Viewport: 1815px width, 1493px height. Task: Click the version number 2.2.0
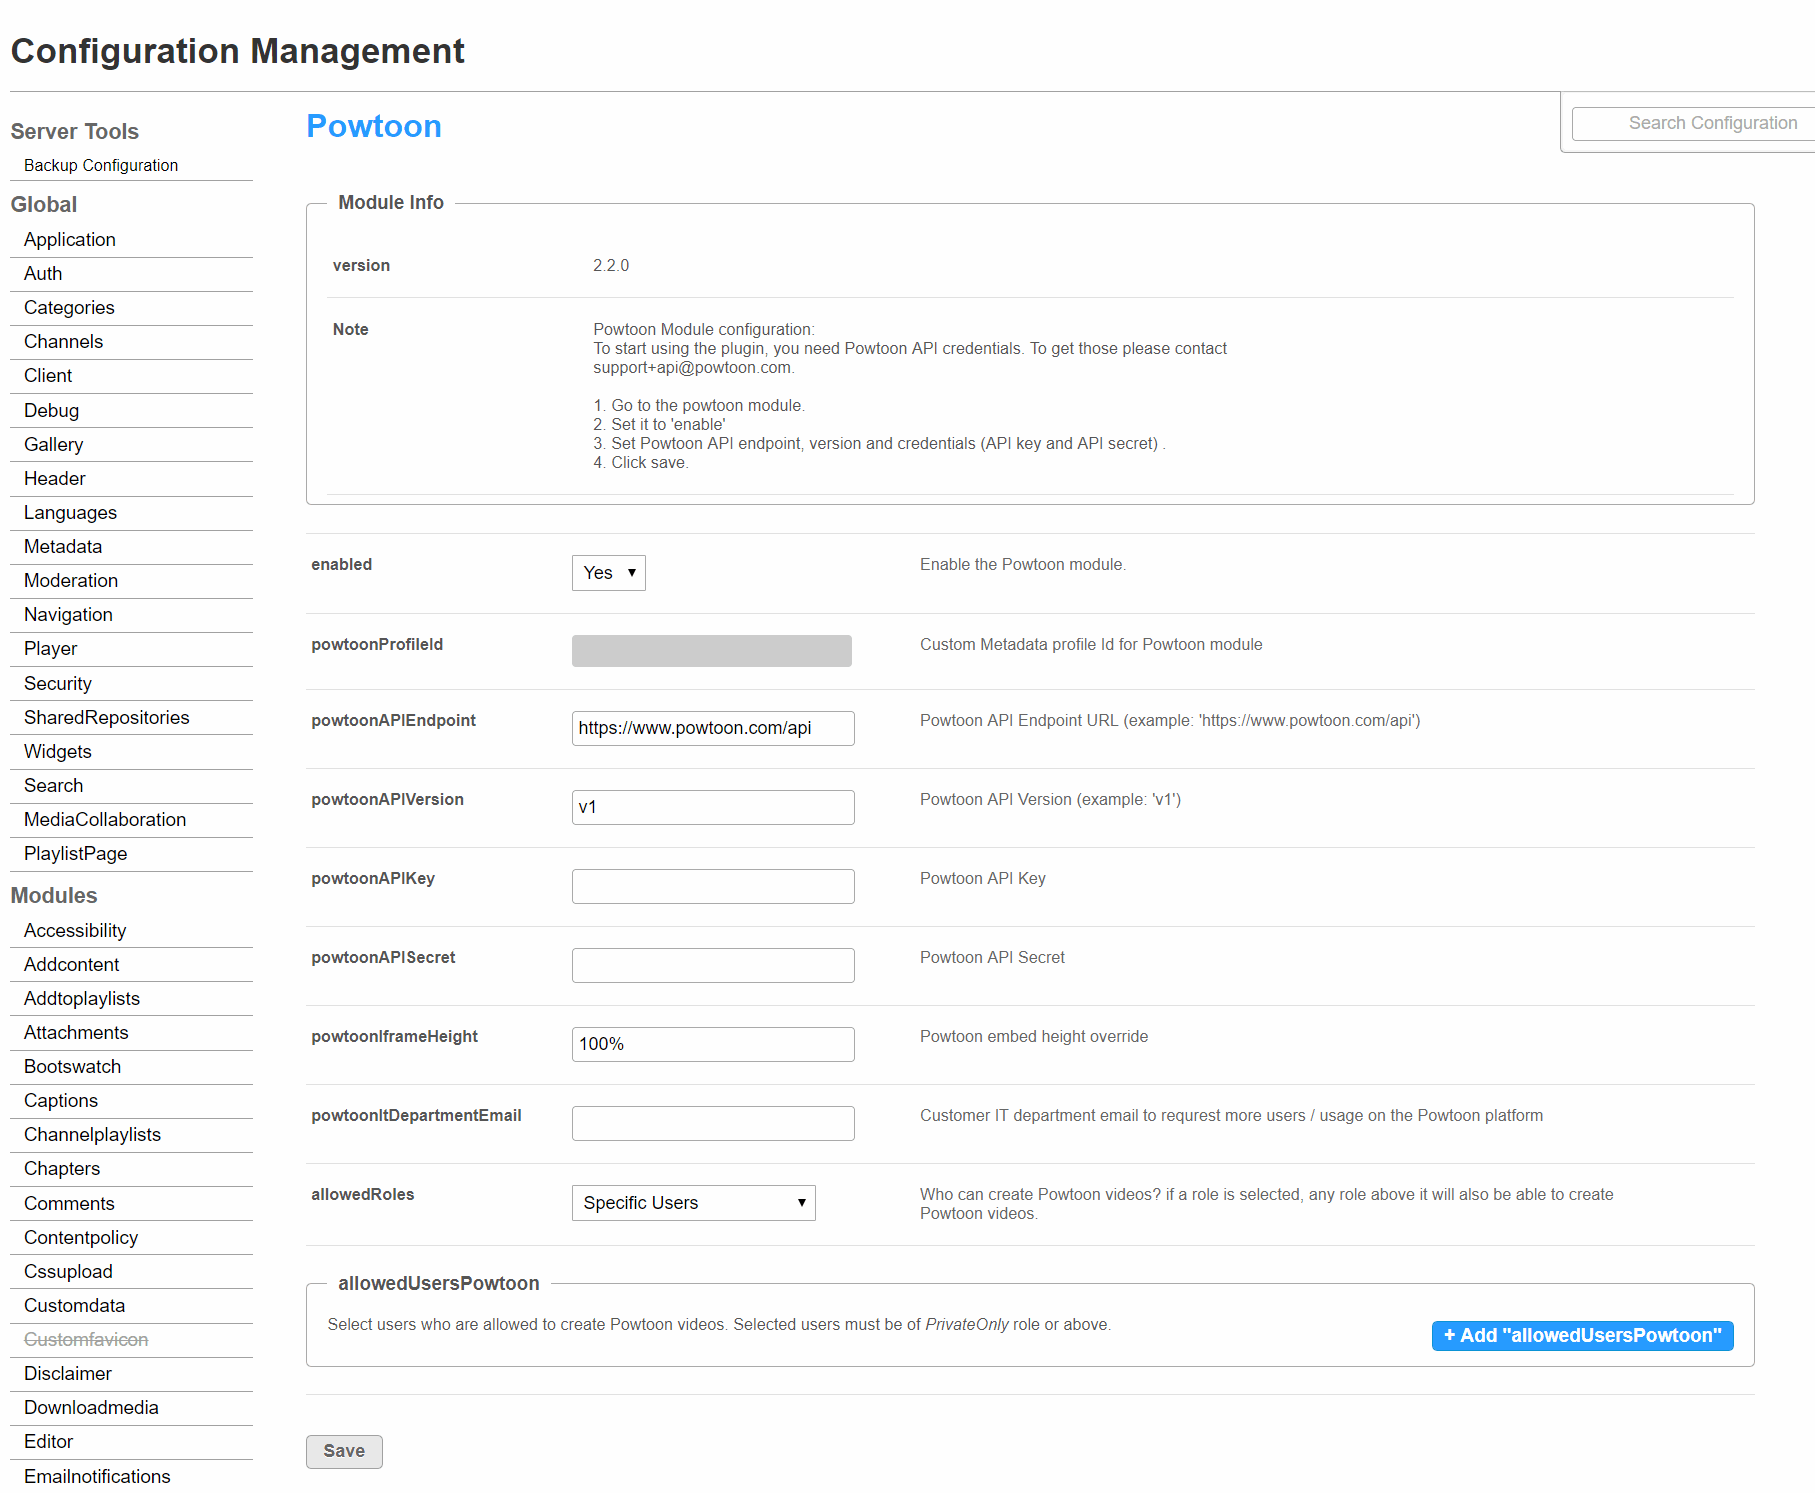coord(611,265)
